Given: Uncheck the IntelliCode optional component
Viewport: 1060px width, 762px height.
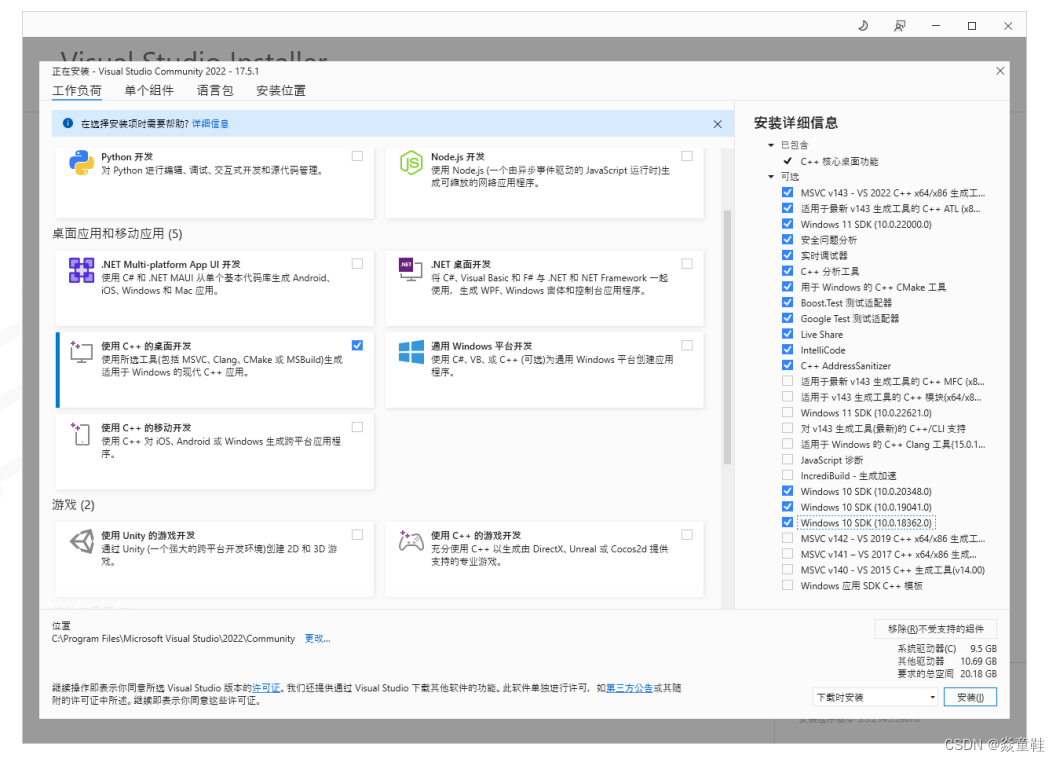Looking at the screenshot, I should (x=788, y=349).
